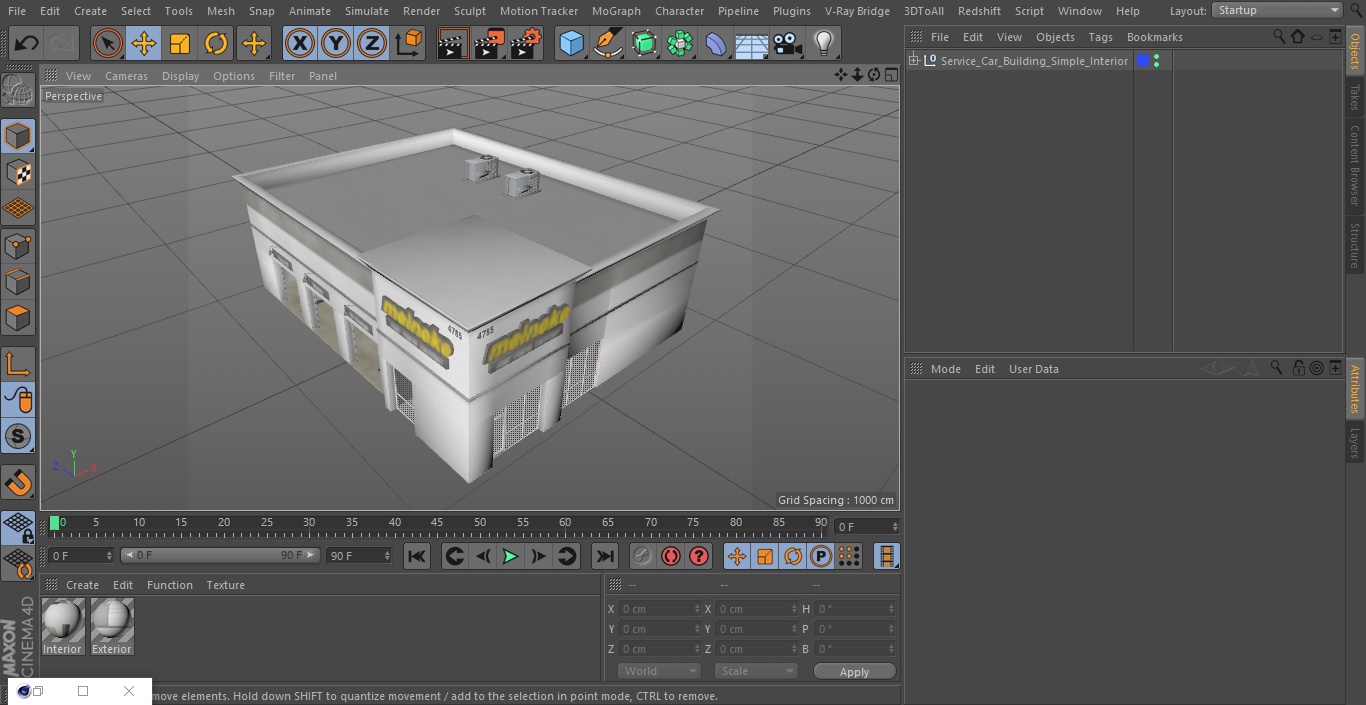Expand Service_Car_Building_Simple_Interior object tree

coord(913,61)
